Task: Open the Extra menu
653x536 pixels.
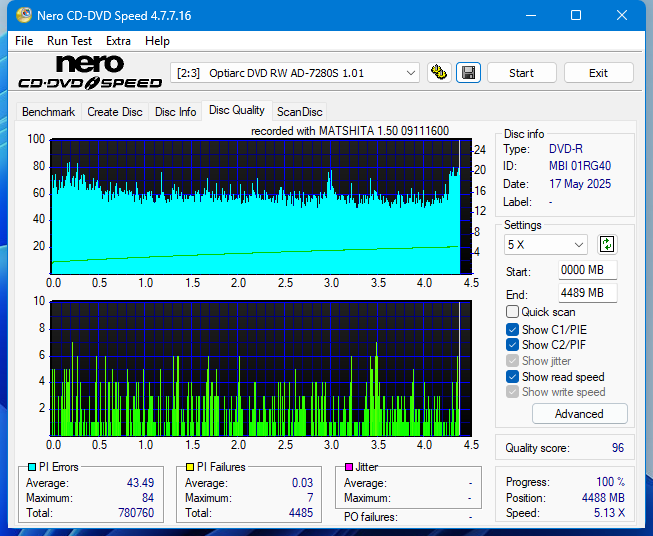Action: pos(118,41)
